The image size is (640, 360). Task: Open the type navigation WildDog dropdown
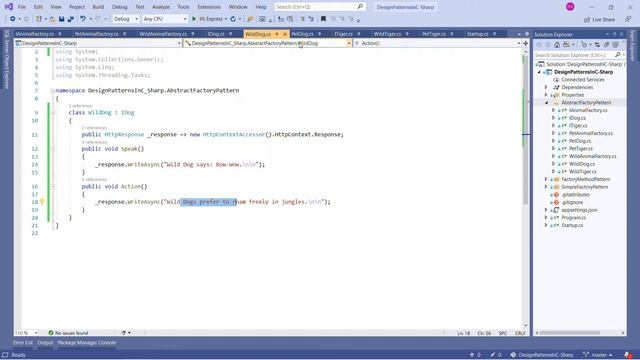tap(268, 43)
